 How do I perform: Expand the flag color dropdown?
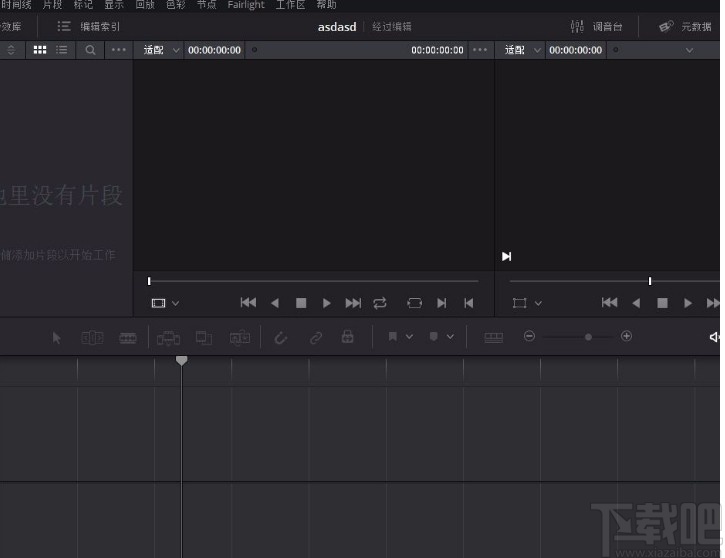click(409, 337)
